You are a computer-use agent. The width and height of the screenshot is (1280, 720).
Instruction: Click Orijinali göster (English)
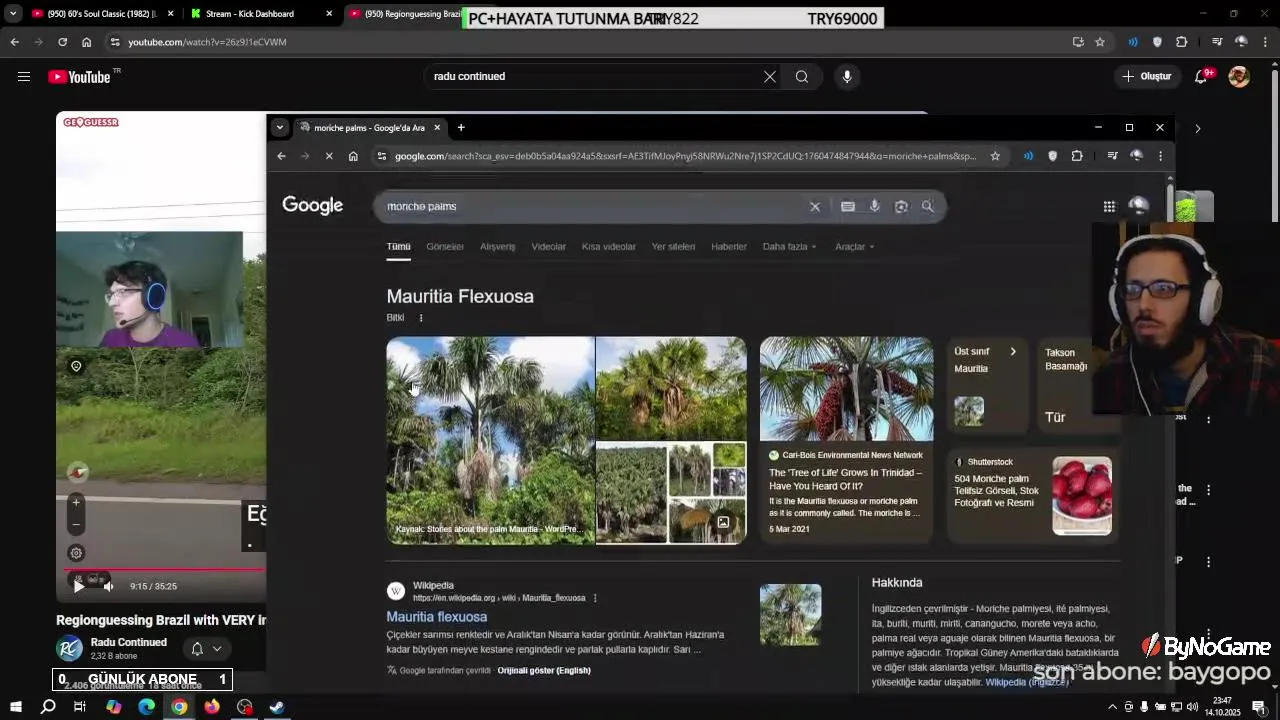(544, 670)
